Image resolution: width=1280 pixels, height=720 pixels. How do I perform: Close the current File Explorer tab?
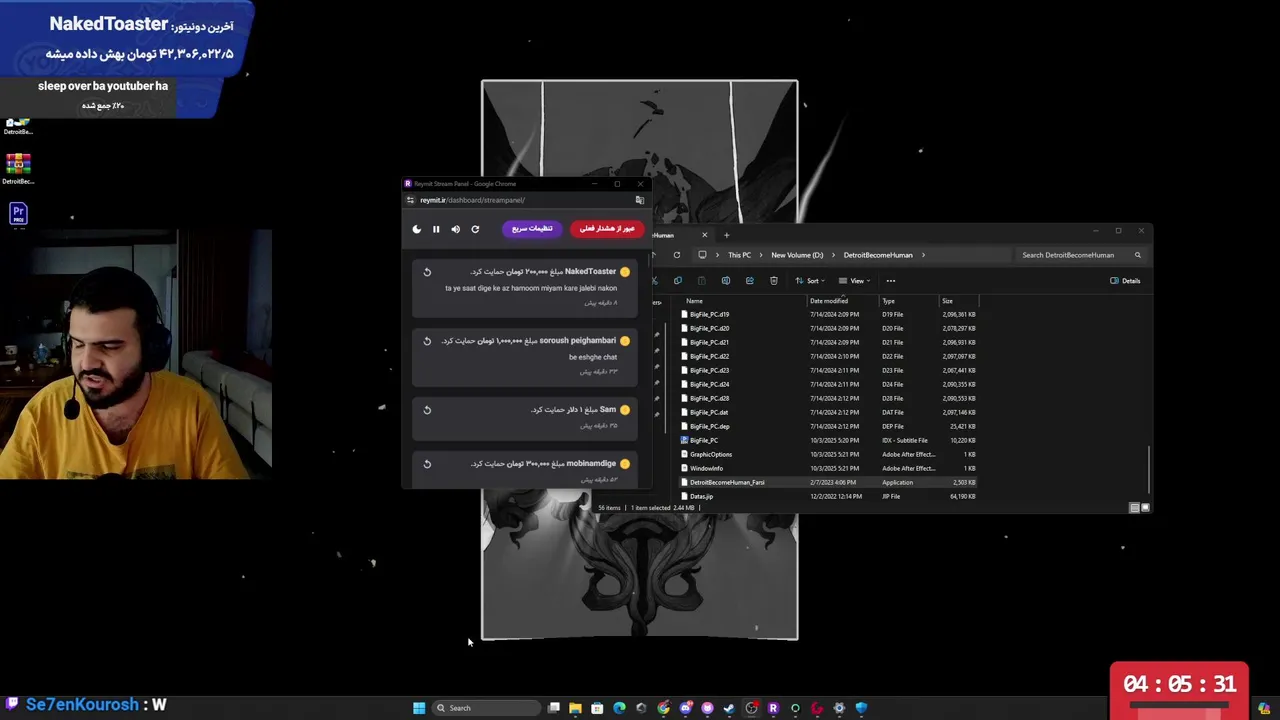point(704,235)
